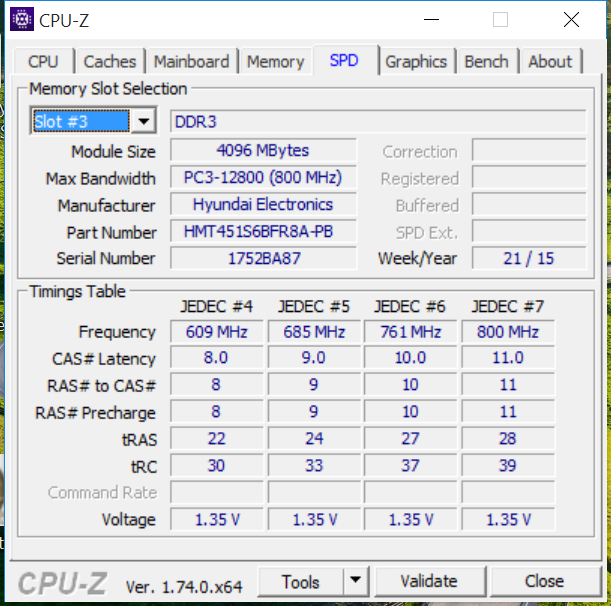Click the empty Buffered field
This screenshot has width=611, height=606.
pos(529,205)
